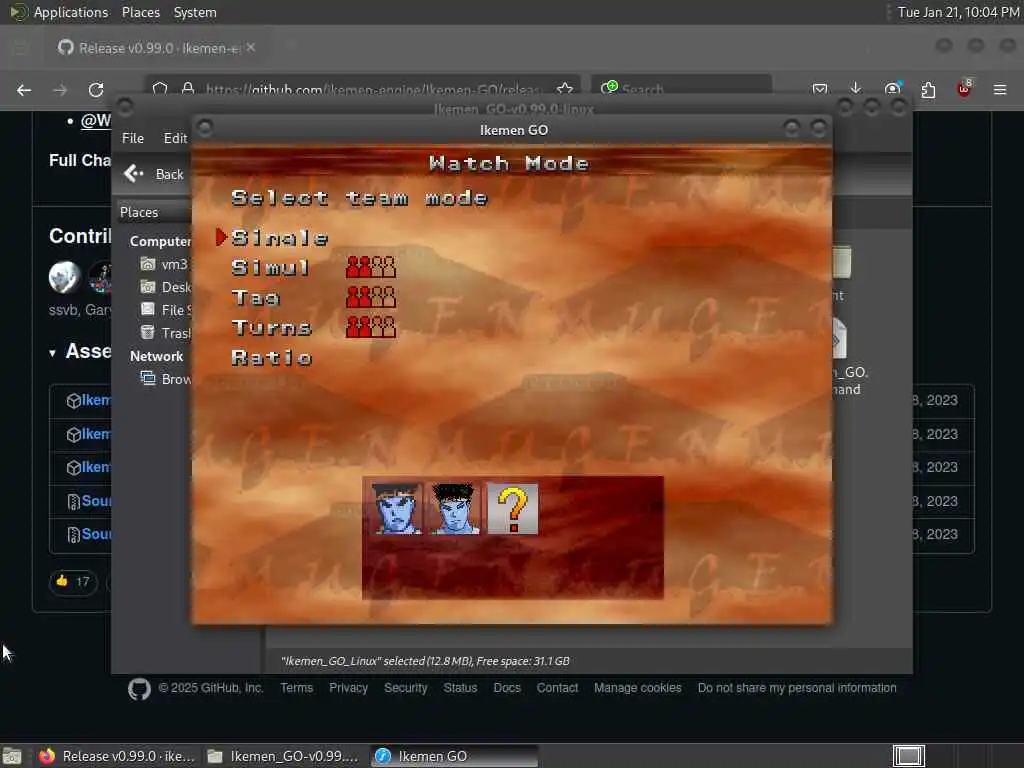Switch to Ikemen GO taskbar entry
This screenshot has height=768, width=1024.
click(x=455, y=756)
